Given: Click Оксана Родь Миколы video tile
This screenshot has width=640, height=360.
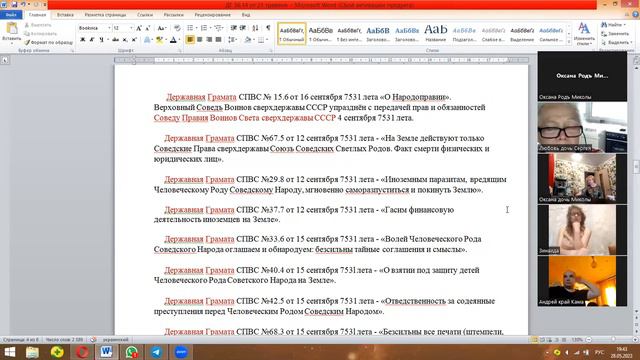Looking at the screenshot, I should 582,76.
